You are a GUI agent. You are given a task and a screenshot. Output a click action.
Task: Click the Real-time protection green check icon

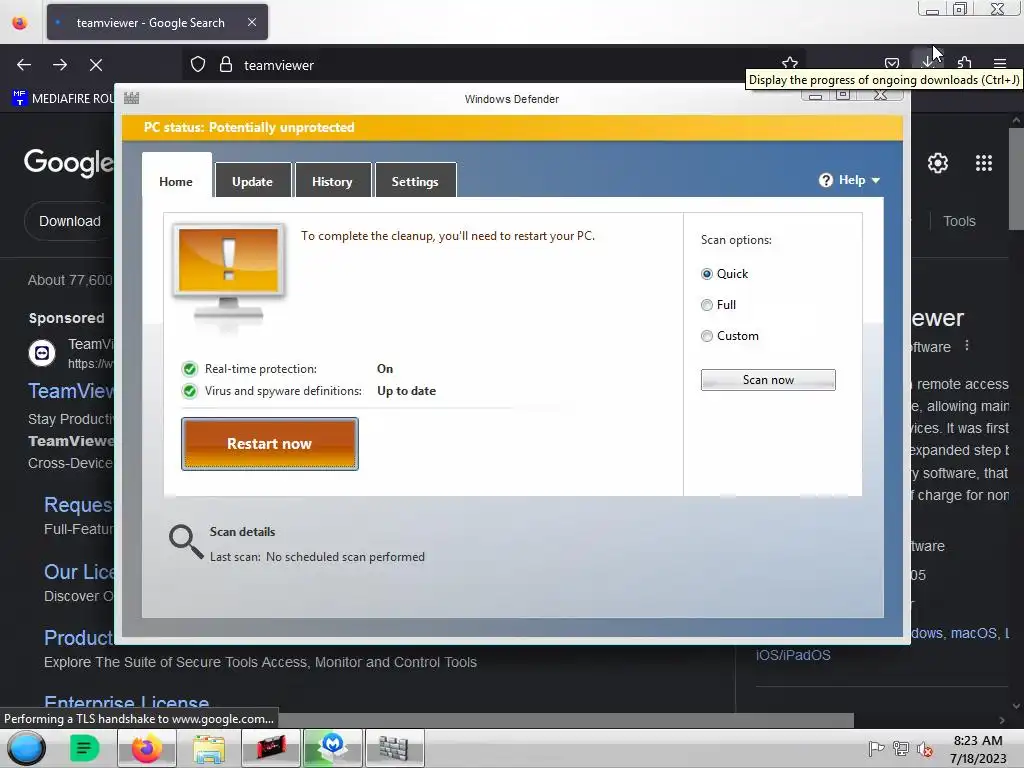[189, 369]
